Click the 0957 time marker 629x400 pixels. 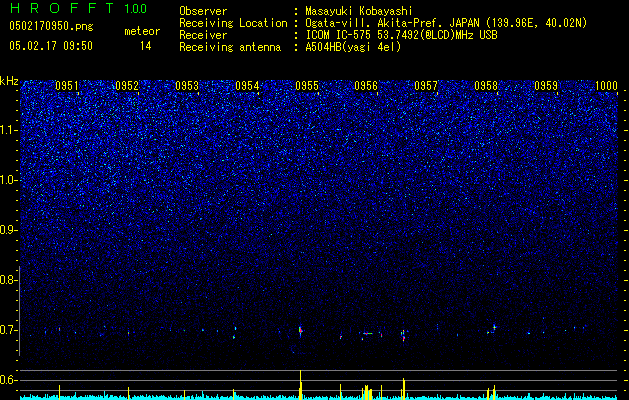pos(426,86)
